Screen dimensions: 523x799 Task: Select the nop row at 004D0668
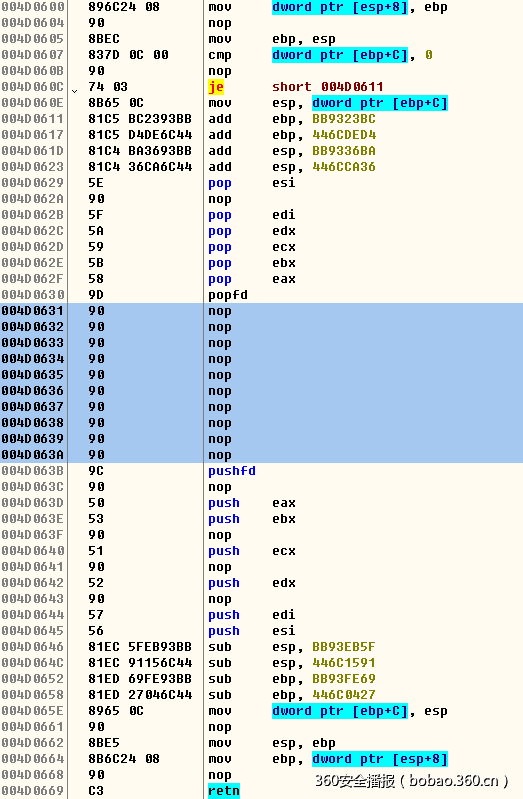coord(262,775)
